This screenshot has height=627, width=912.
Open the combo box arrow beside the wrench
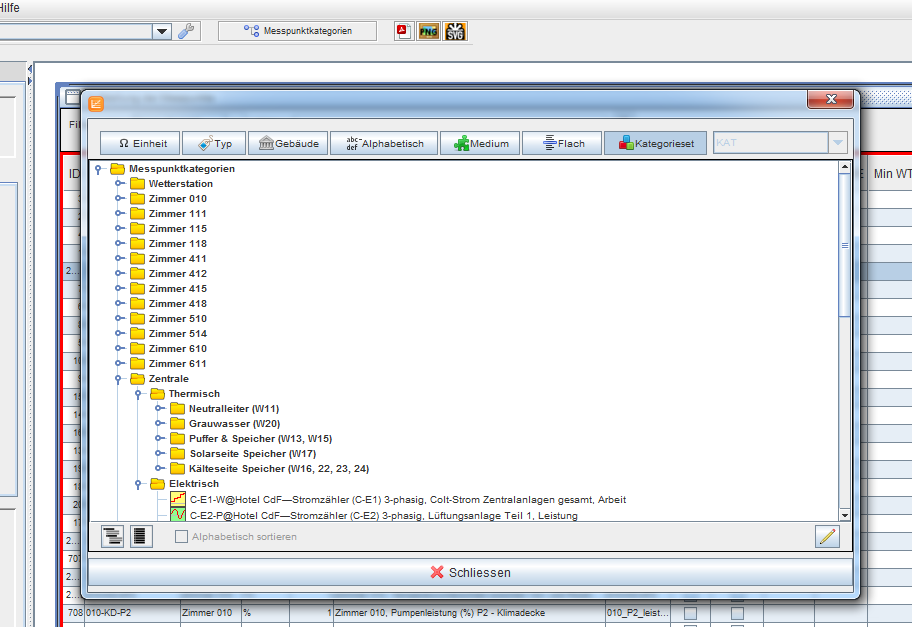(162, 31)
